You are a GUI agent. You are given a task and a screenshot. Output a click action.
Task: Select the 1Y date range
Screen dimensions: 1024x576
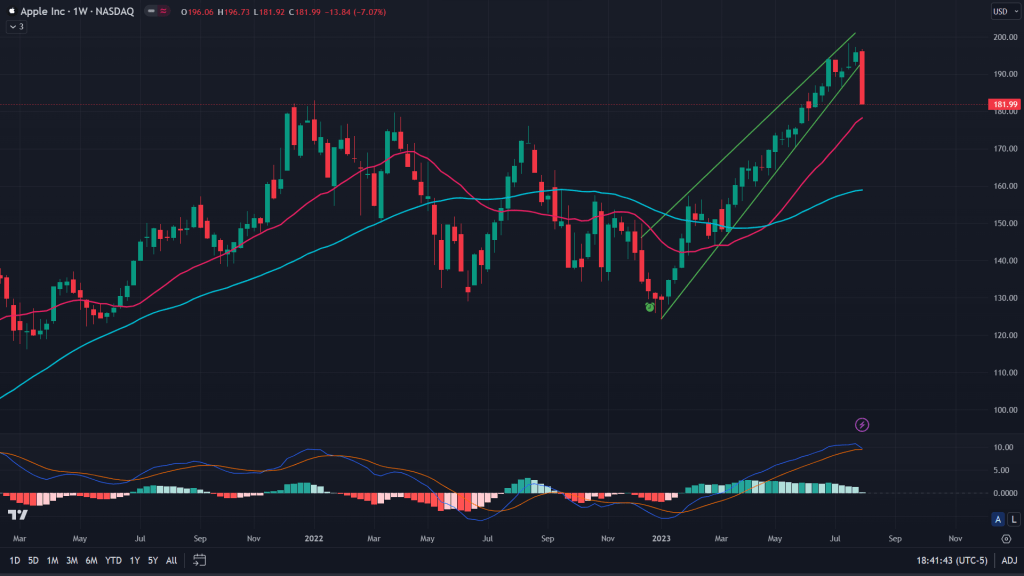(134, 560)
